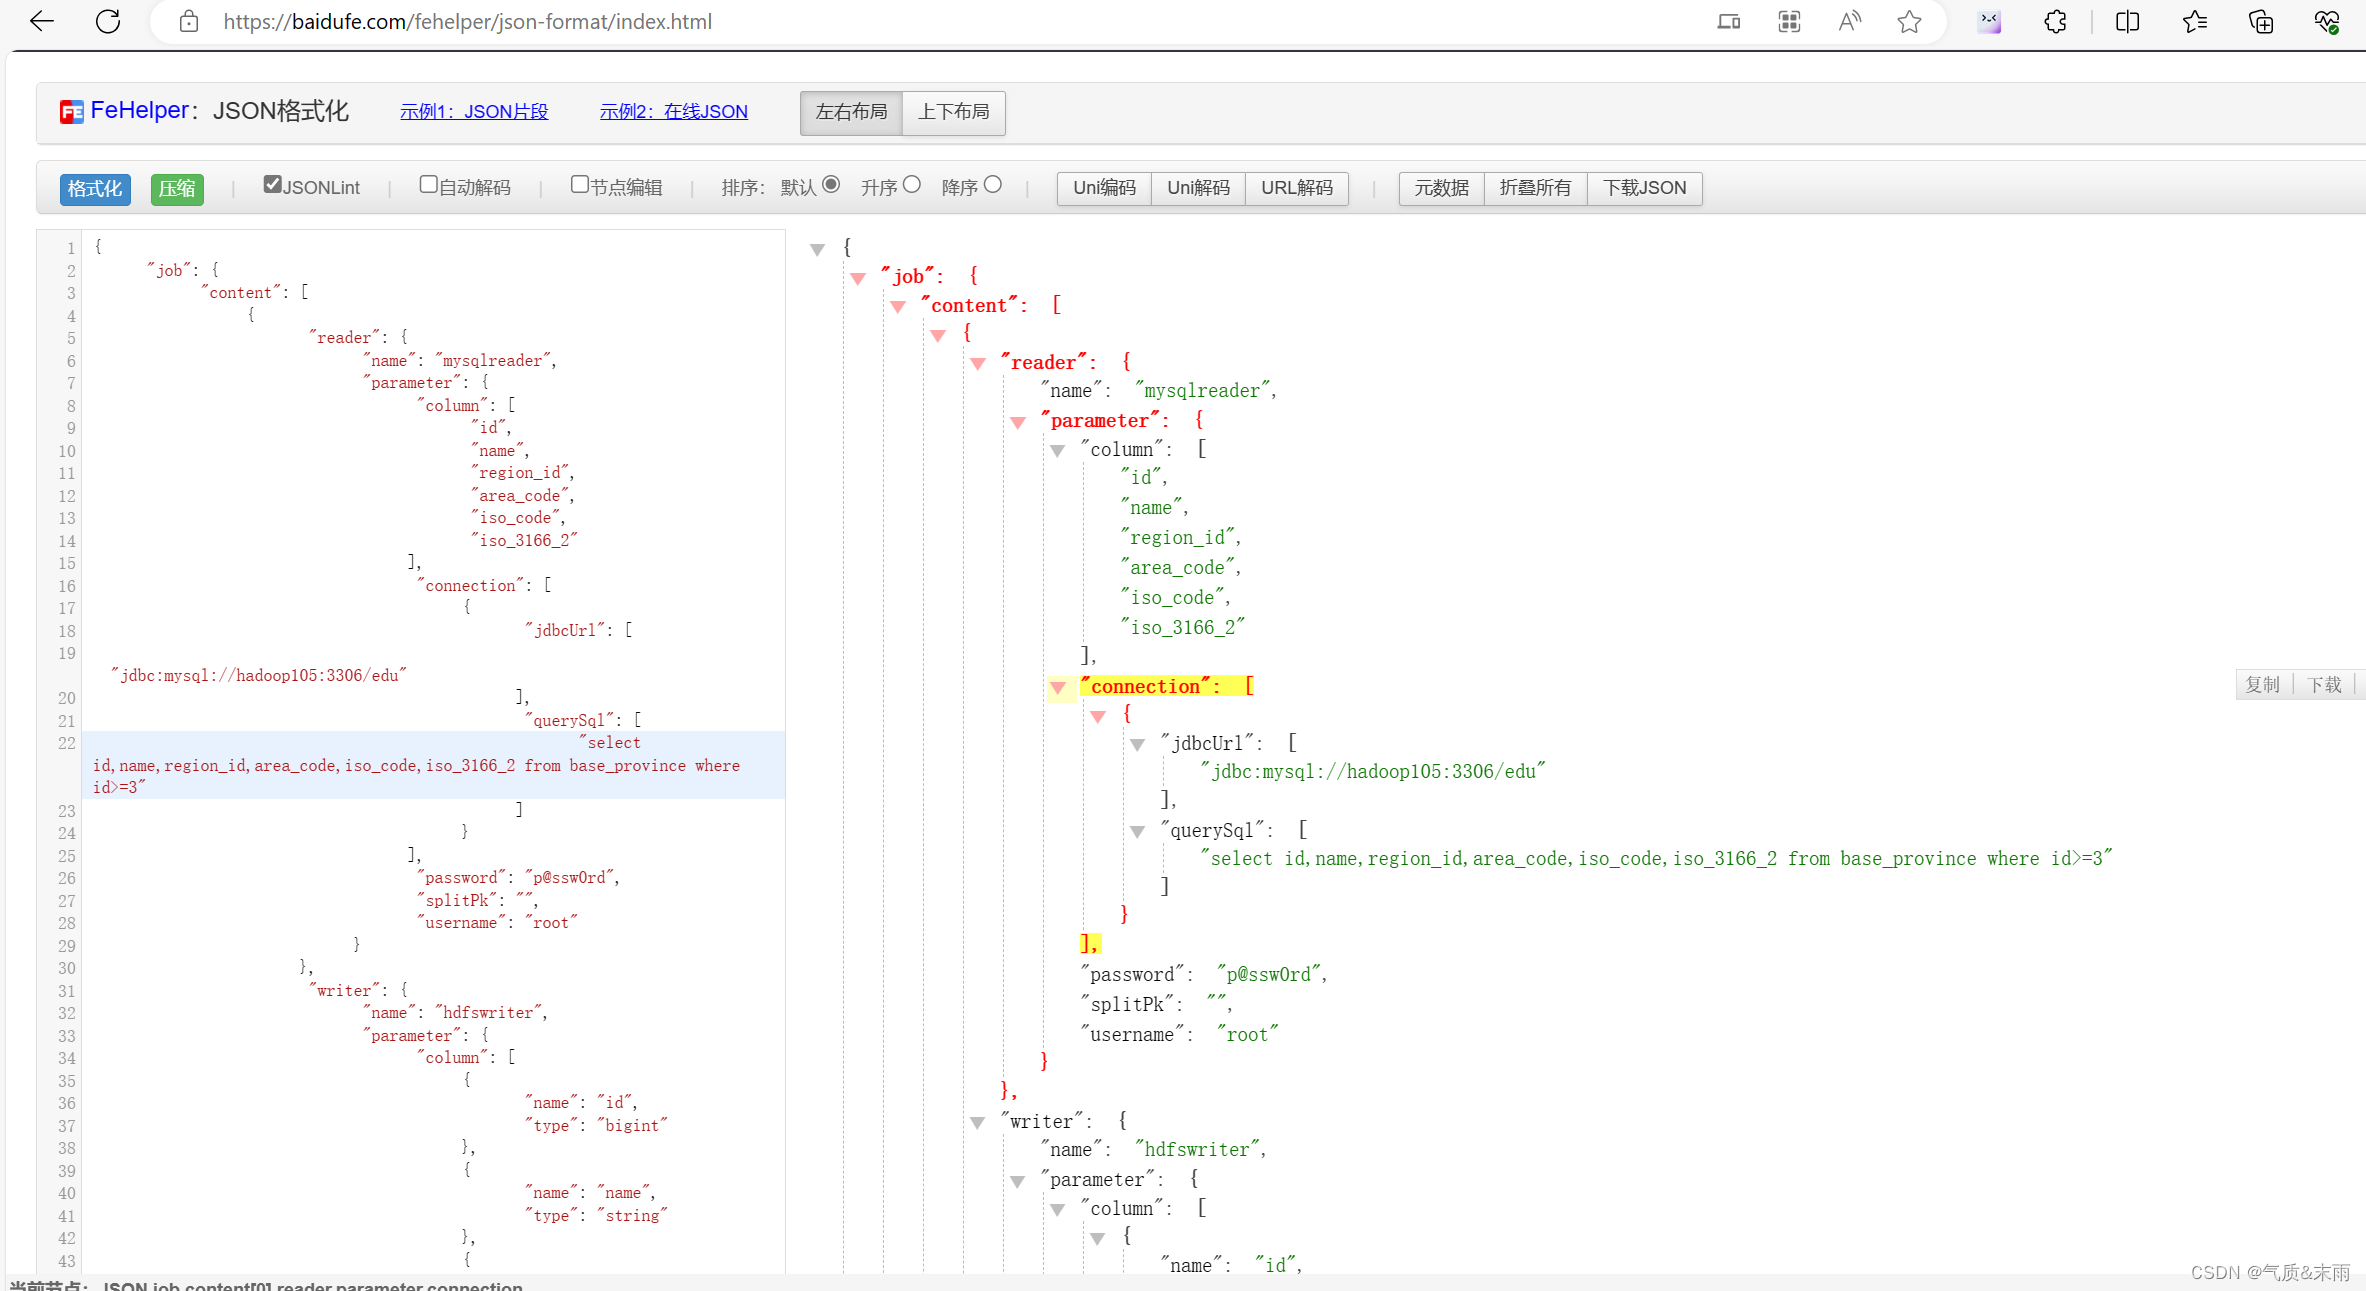Switch to 左右布局 layout tab
This screenshot has width=2366, height=1291.
click(851, 112)
